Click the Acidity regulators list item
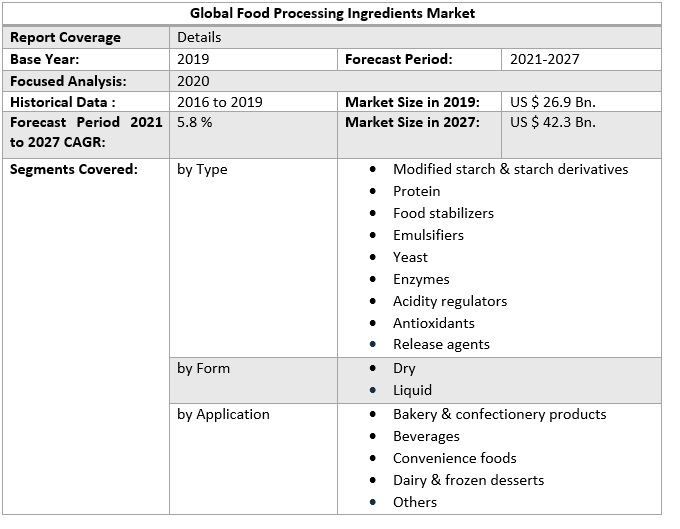This screenshot has height=529, width=680. click(449, 301)
